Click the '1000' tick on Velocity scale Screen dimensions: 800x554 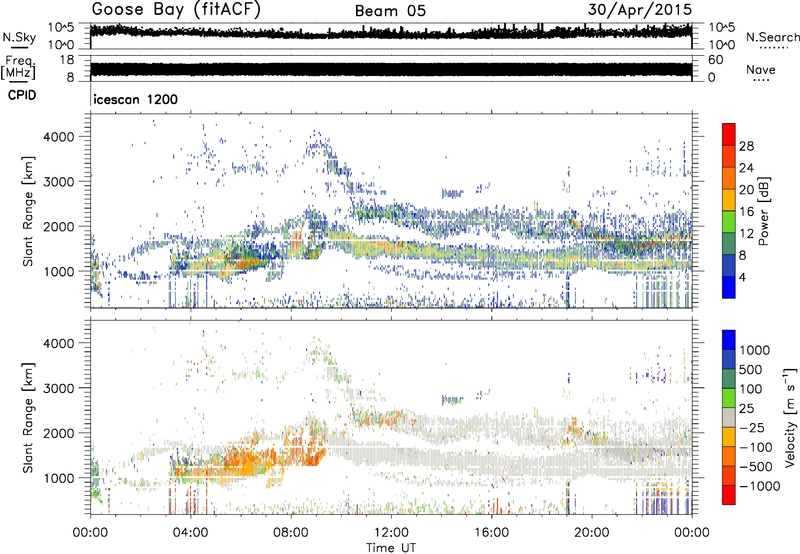click(755, 350)
